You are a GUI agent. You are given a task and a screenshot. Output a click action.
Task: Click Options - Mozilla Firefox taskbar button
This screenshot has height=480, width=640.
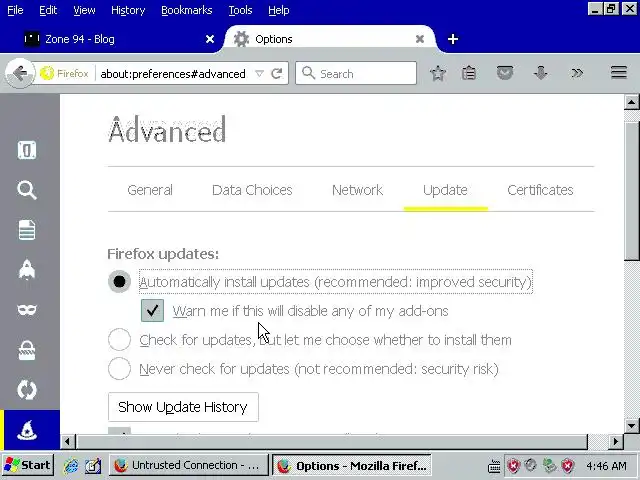click(x=352, y=465)
